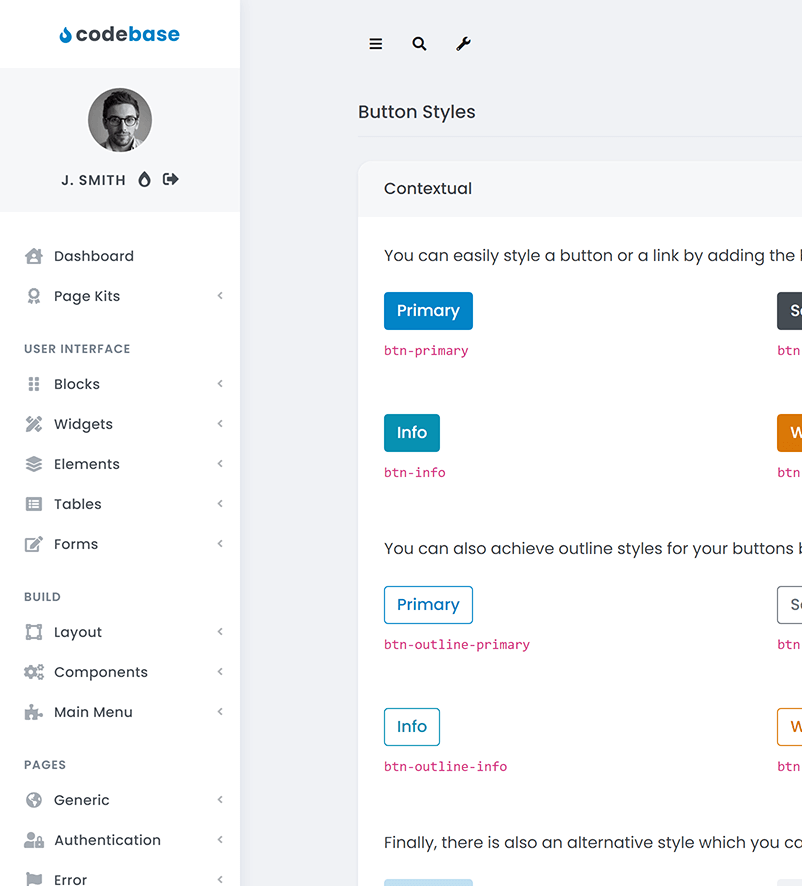
Task: Toggle the sidebar with the hamburger icon
Action: coord(375,44)
